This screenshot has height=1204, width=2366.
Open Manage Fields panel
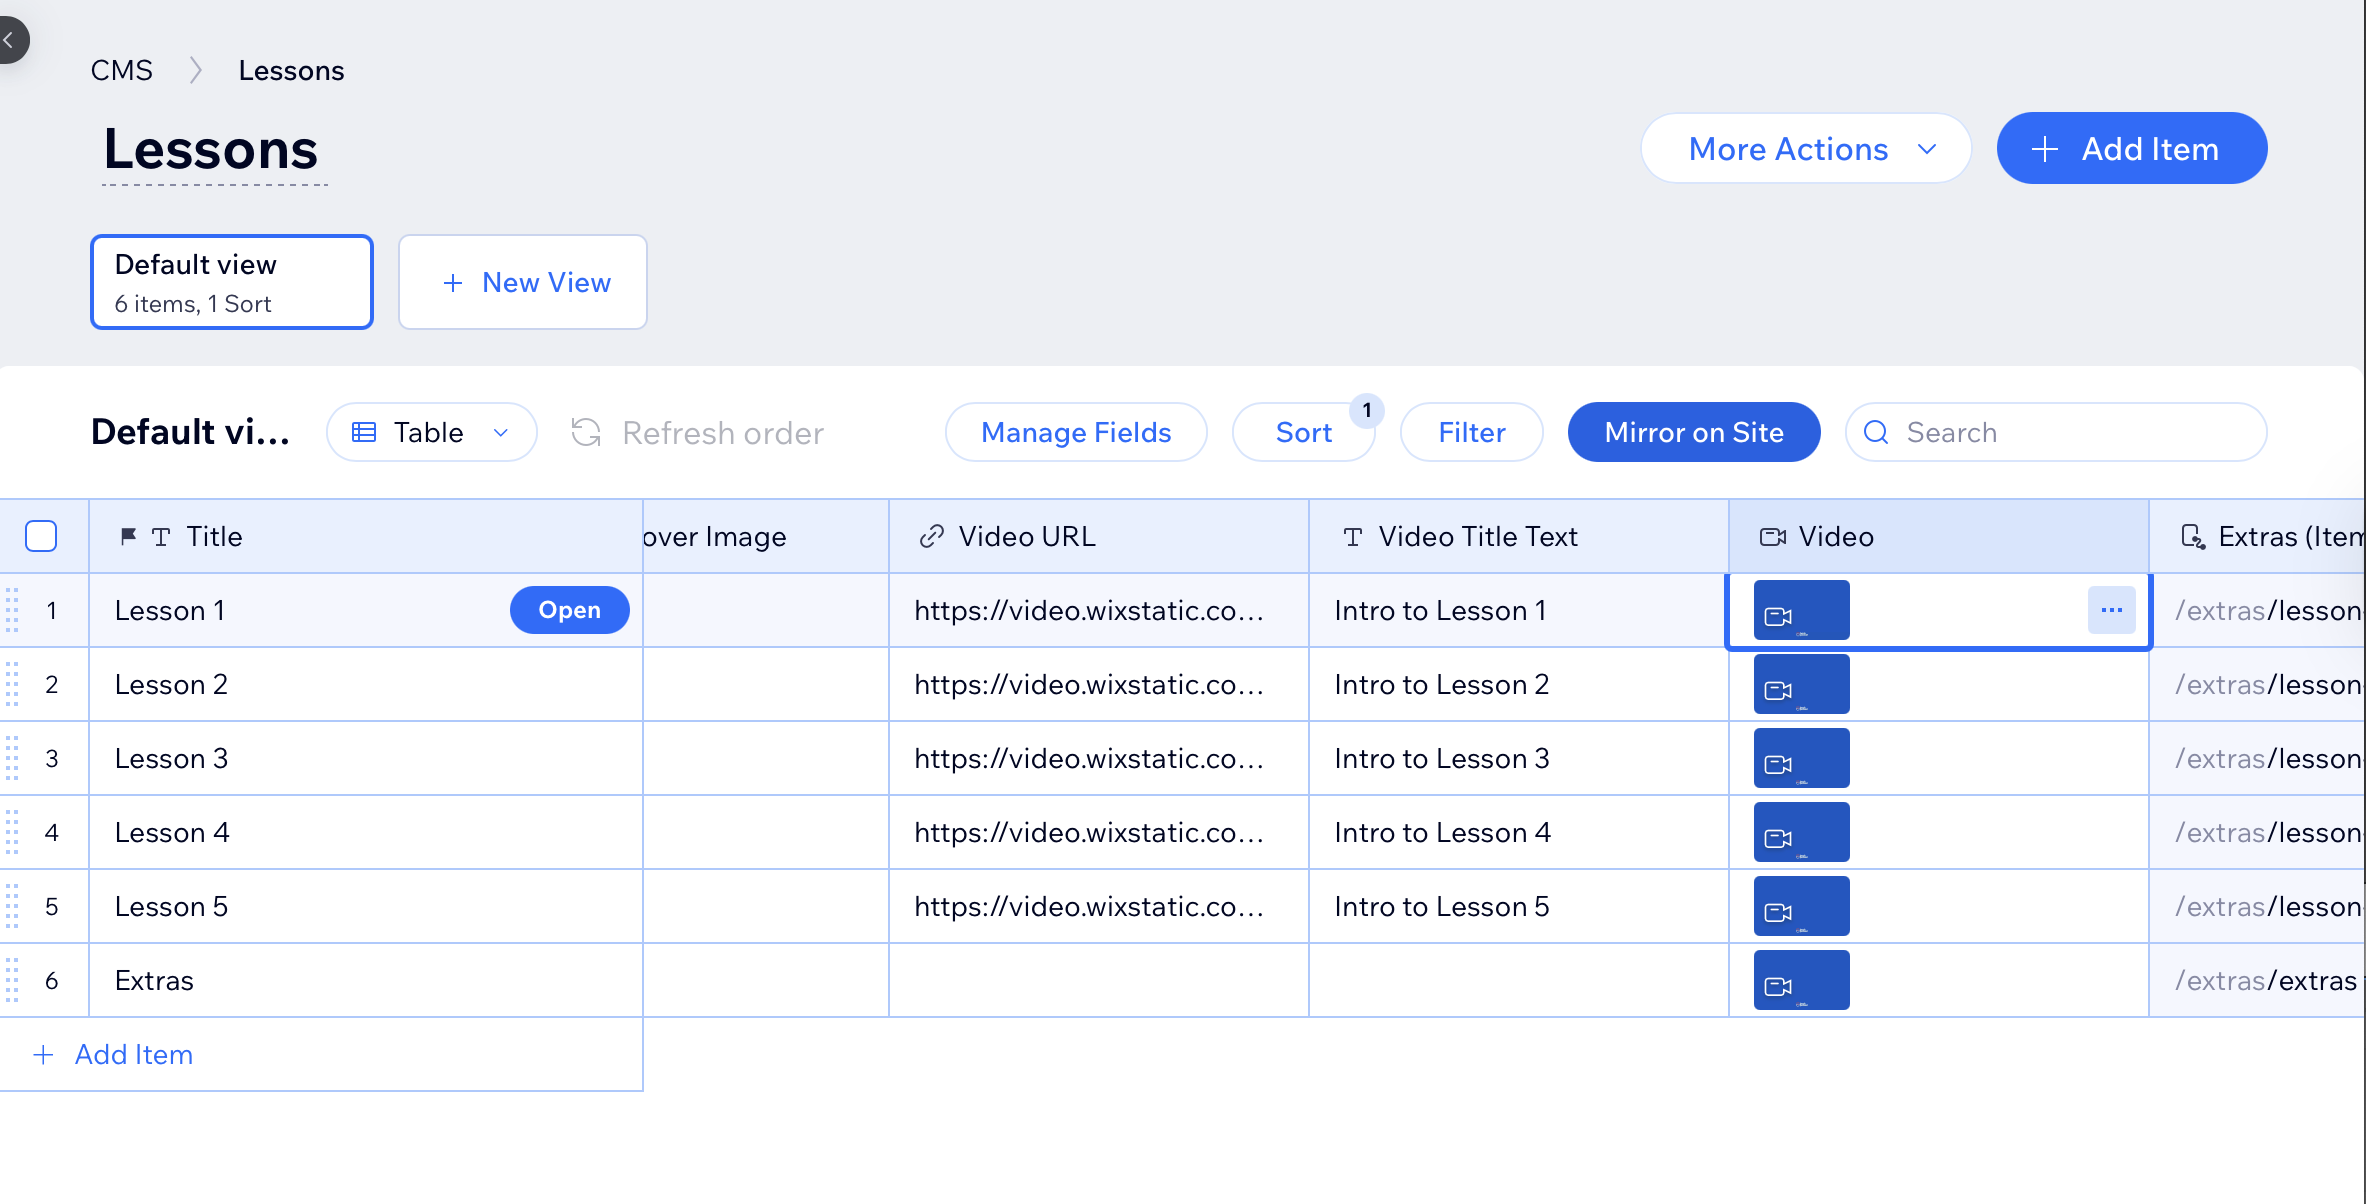1075,432
